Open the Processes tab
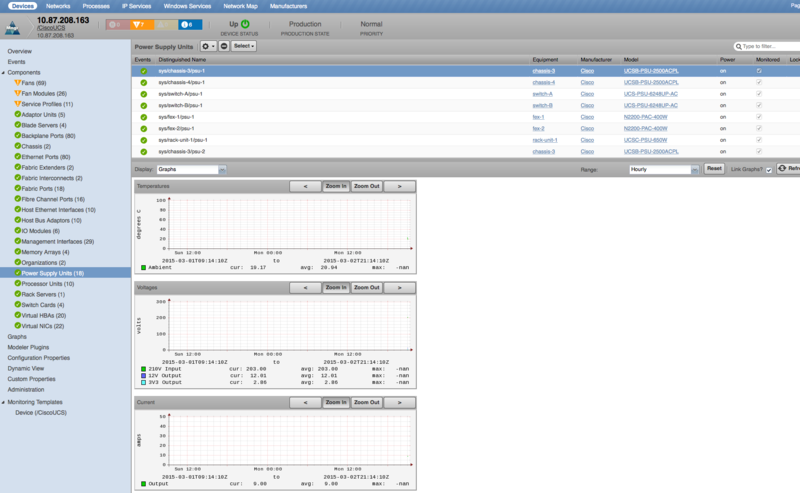 click(96, 6)
